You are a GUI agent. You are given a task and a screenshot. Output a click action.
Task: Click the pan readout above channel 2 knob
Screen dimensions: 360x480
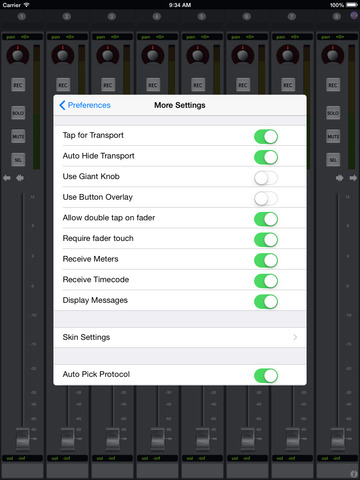click(67, 37)
